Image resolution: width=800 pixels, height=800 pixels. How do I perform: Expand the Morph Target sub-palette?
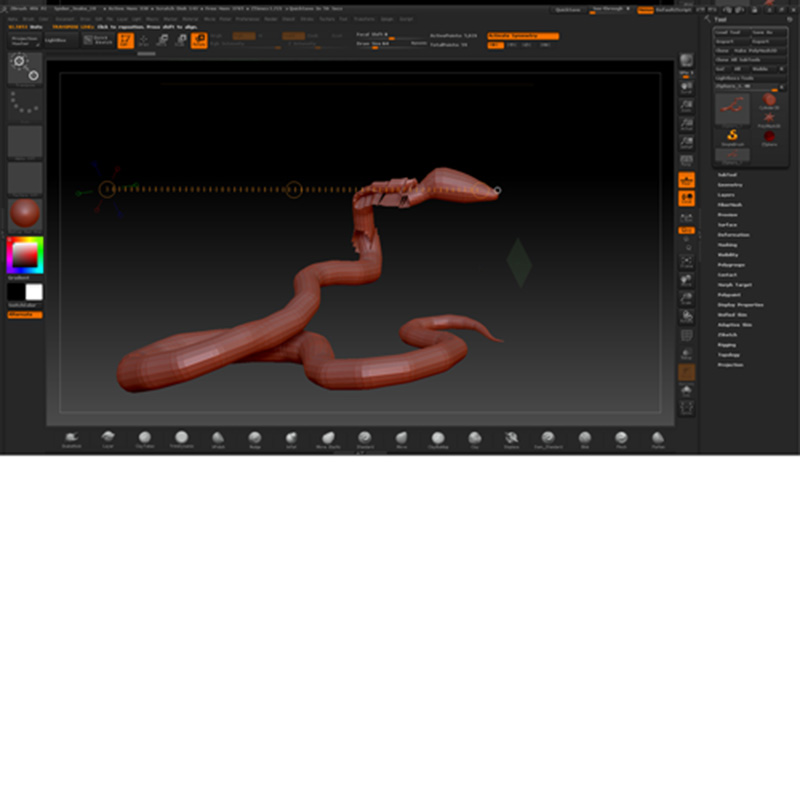point(735,285)
